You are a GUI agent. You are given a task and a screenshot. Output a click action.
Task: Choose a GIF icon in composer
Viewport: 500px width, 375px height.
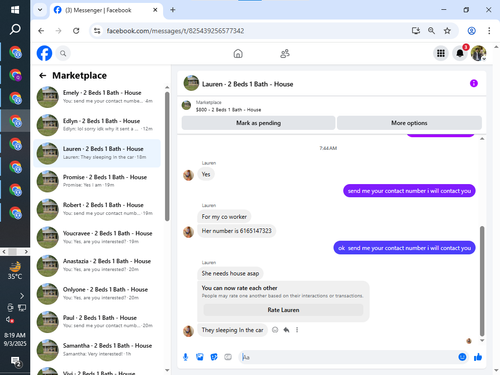[228, 357]
